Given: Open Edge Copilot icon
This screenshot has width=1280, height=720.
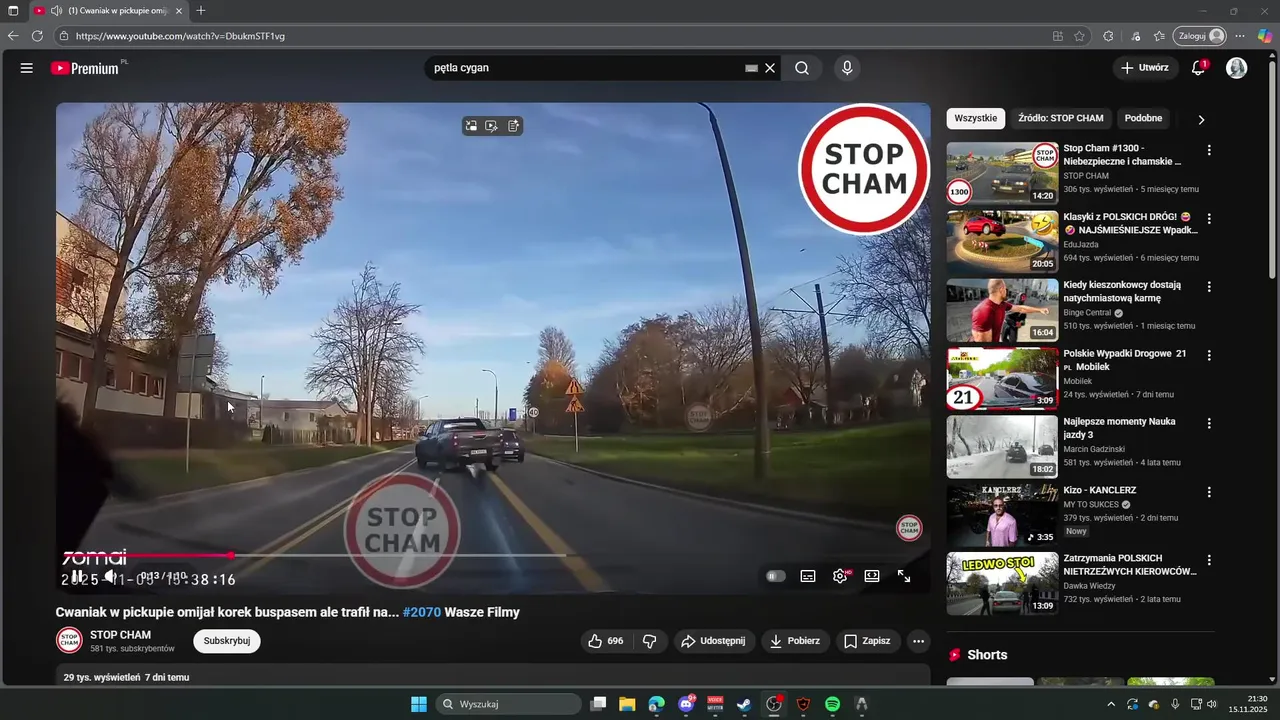Looking at the screenshot, I should [1265, 36].
